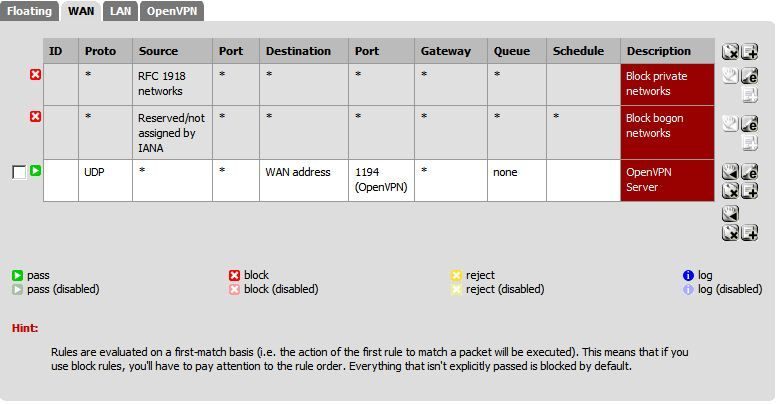The width and height of the screenshot is (776, 404).
Task: Click bottom add new rule icon below table
Action: 750,232
